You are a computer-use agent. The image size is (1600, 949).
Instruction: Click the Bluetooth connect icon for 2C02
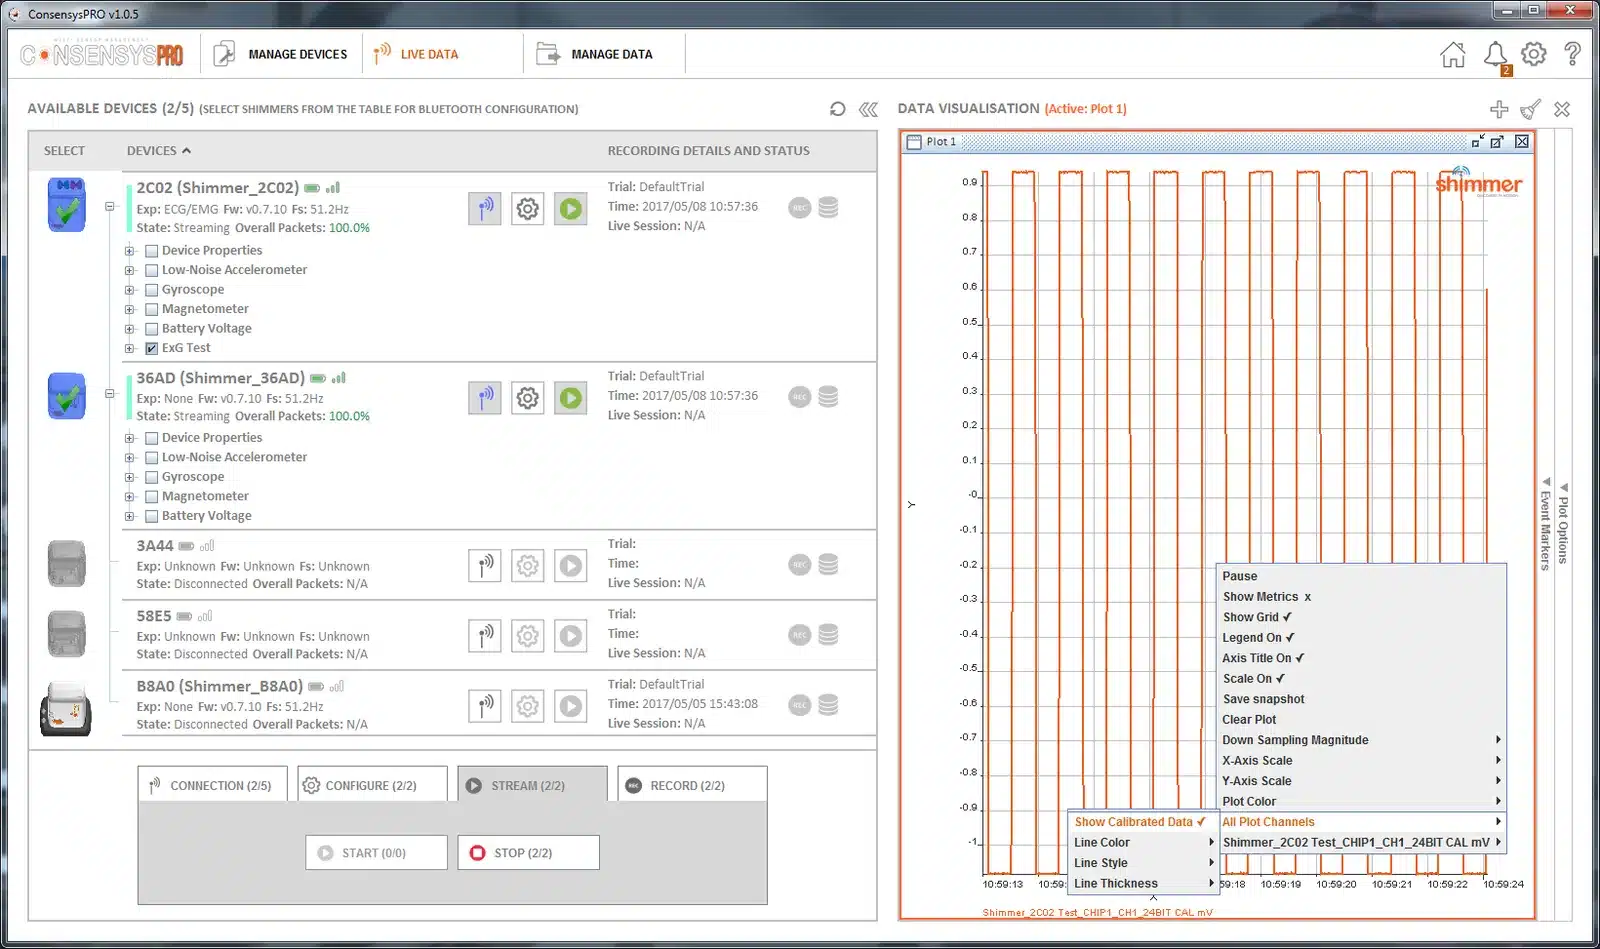(x=485, y=208)
